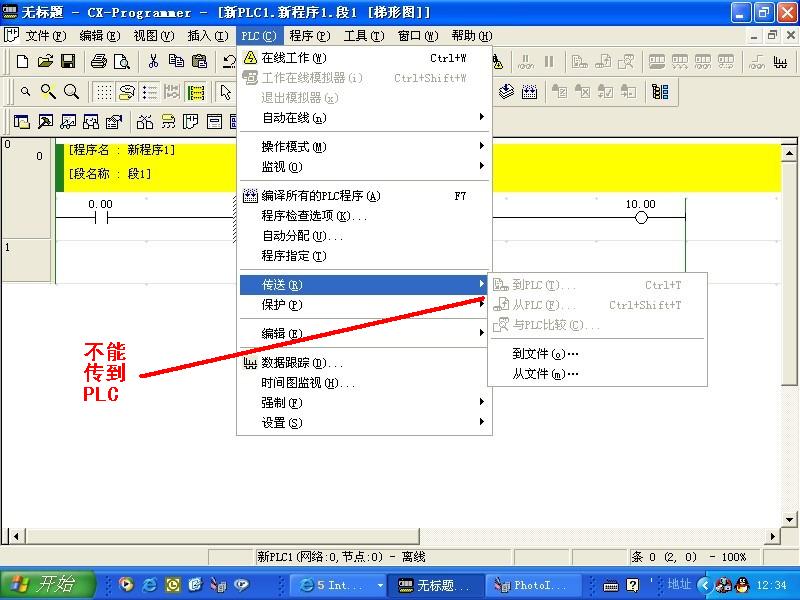Expand the 操作模式(M) submenu
This screenshot has width=800, height=600.
(364, 147)
